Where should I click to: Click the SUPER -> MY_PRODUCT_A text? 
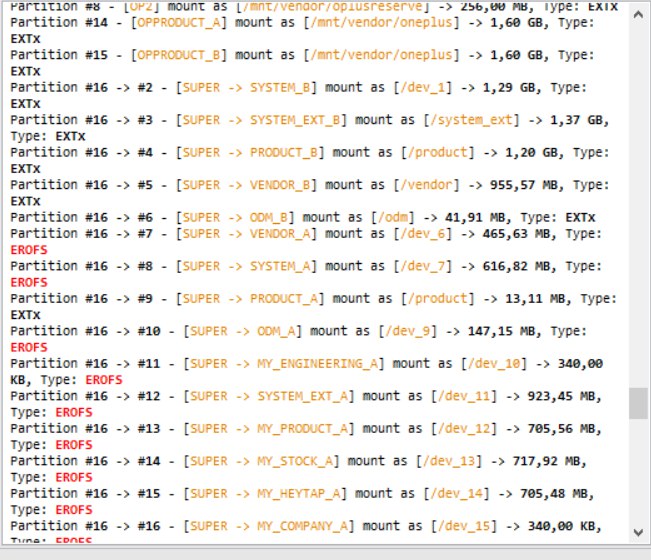[269, 428]
